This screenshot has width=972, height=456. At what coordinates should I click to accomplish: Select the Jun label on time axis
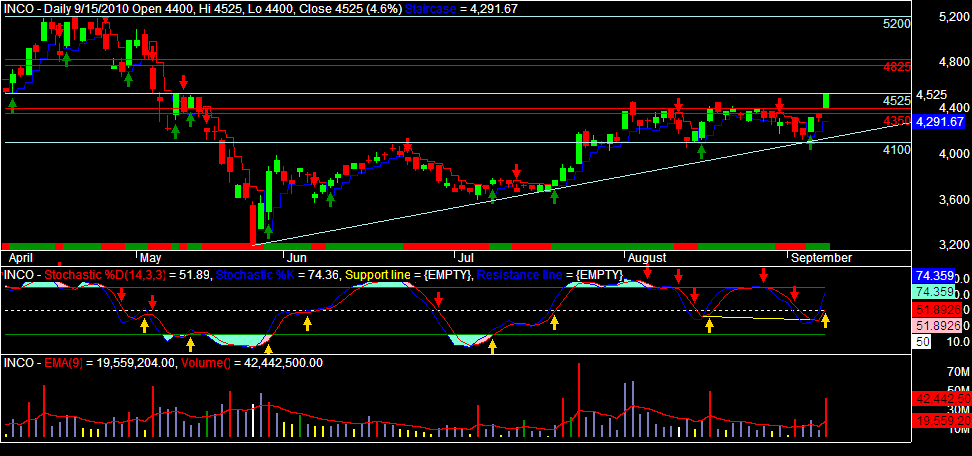click(298, 258)
